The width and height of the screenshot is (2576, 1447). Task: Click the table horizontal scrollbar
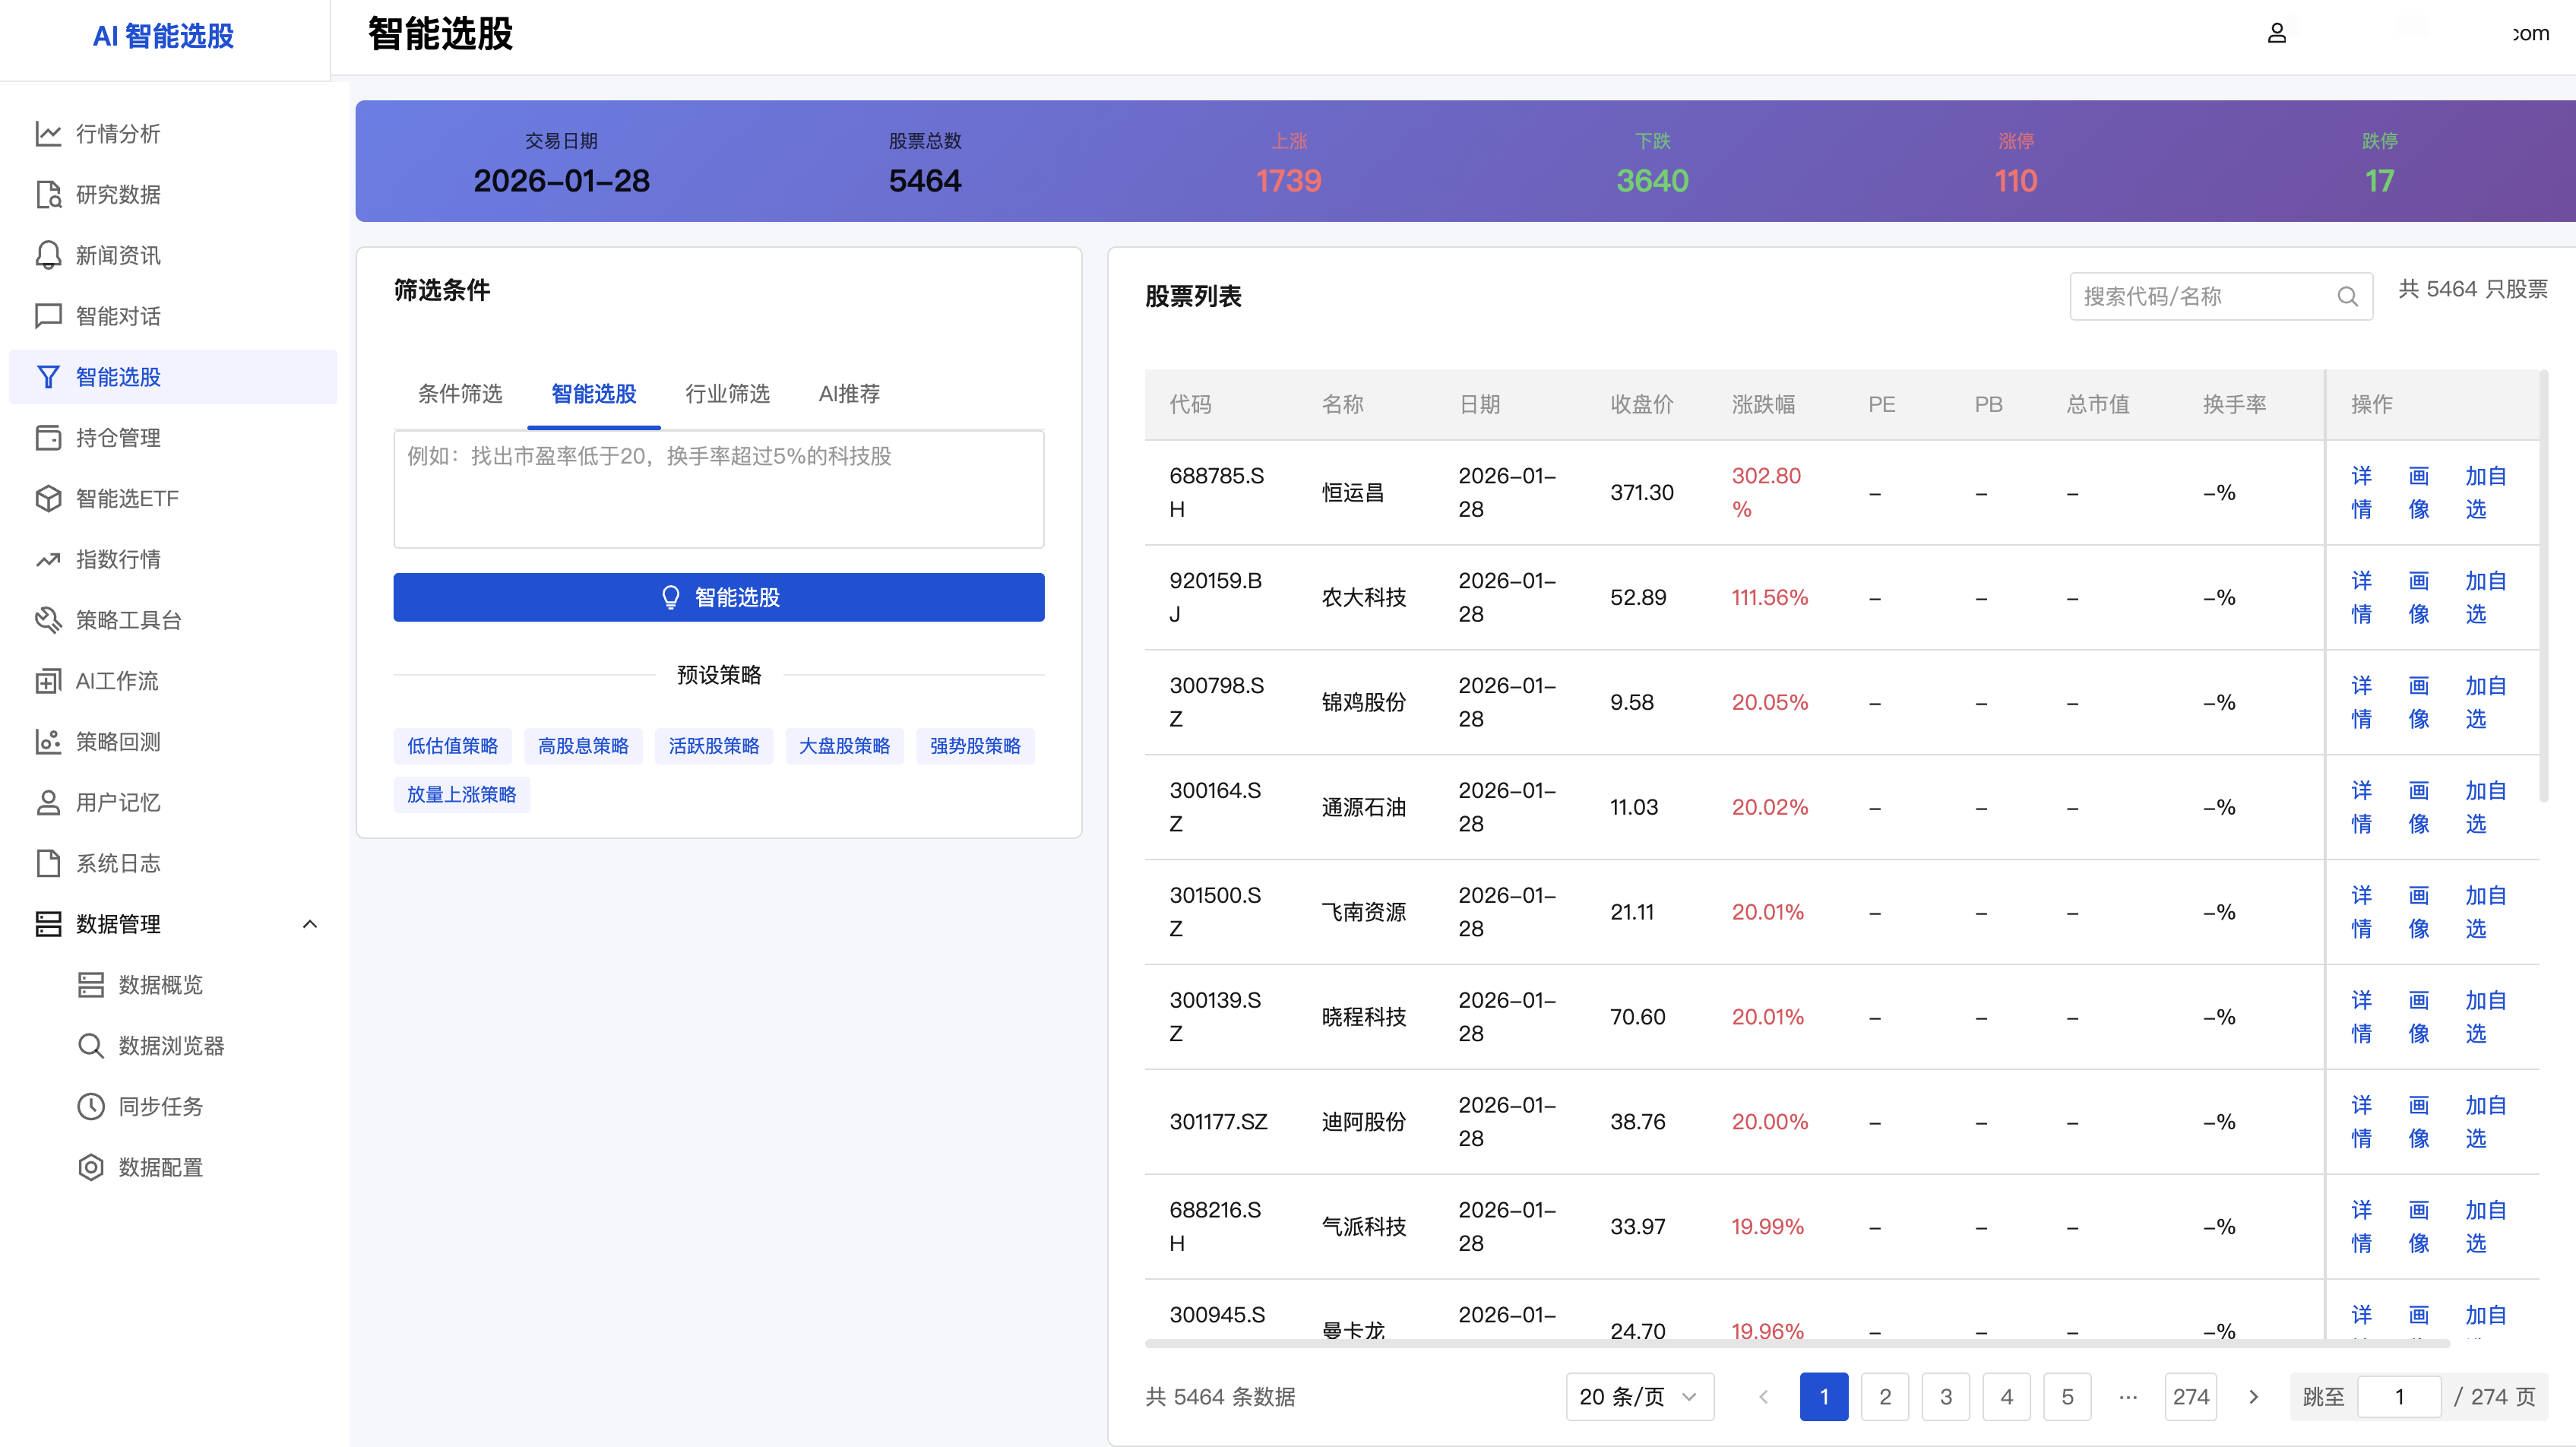[1797, 1344]
